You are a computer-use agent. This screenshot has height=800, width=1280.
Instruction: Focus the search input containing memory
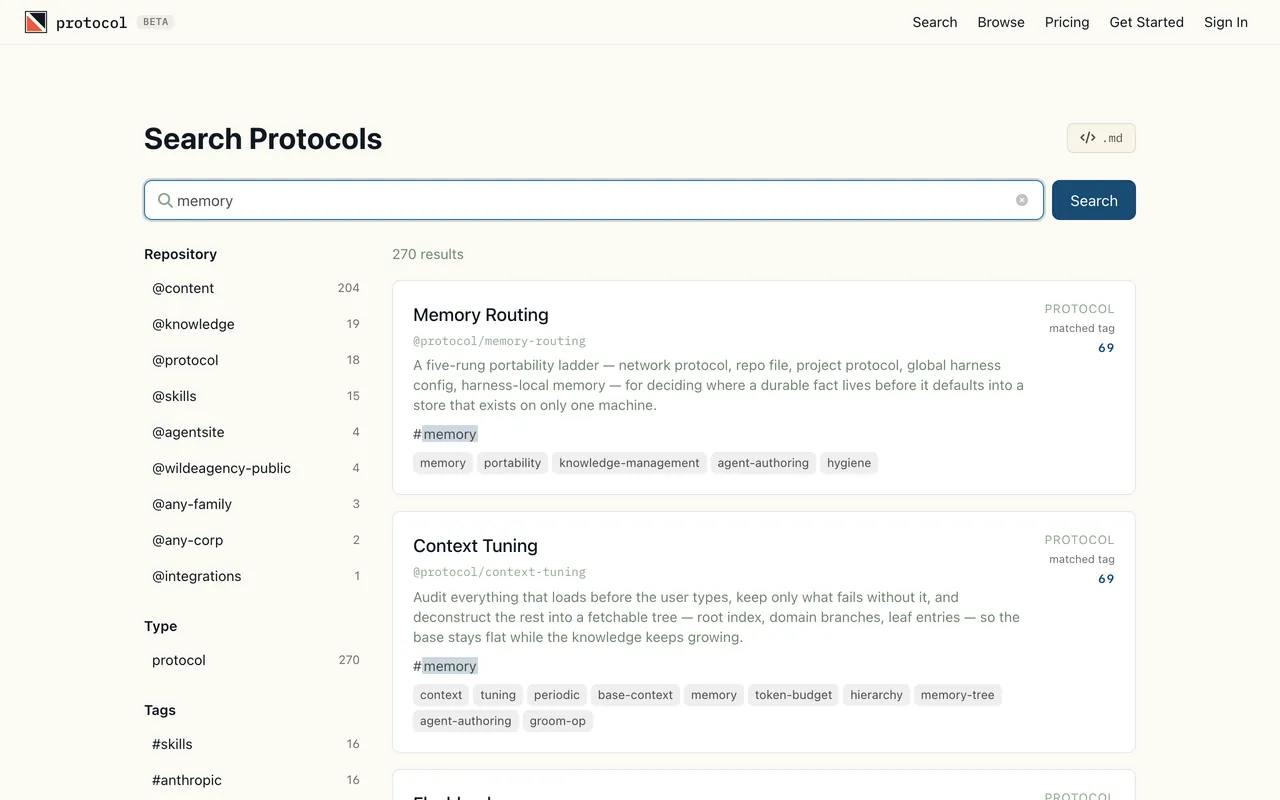[594, 200]
